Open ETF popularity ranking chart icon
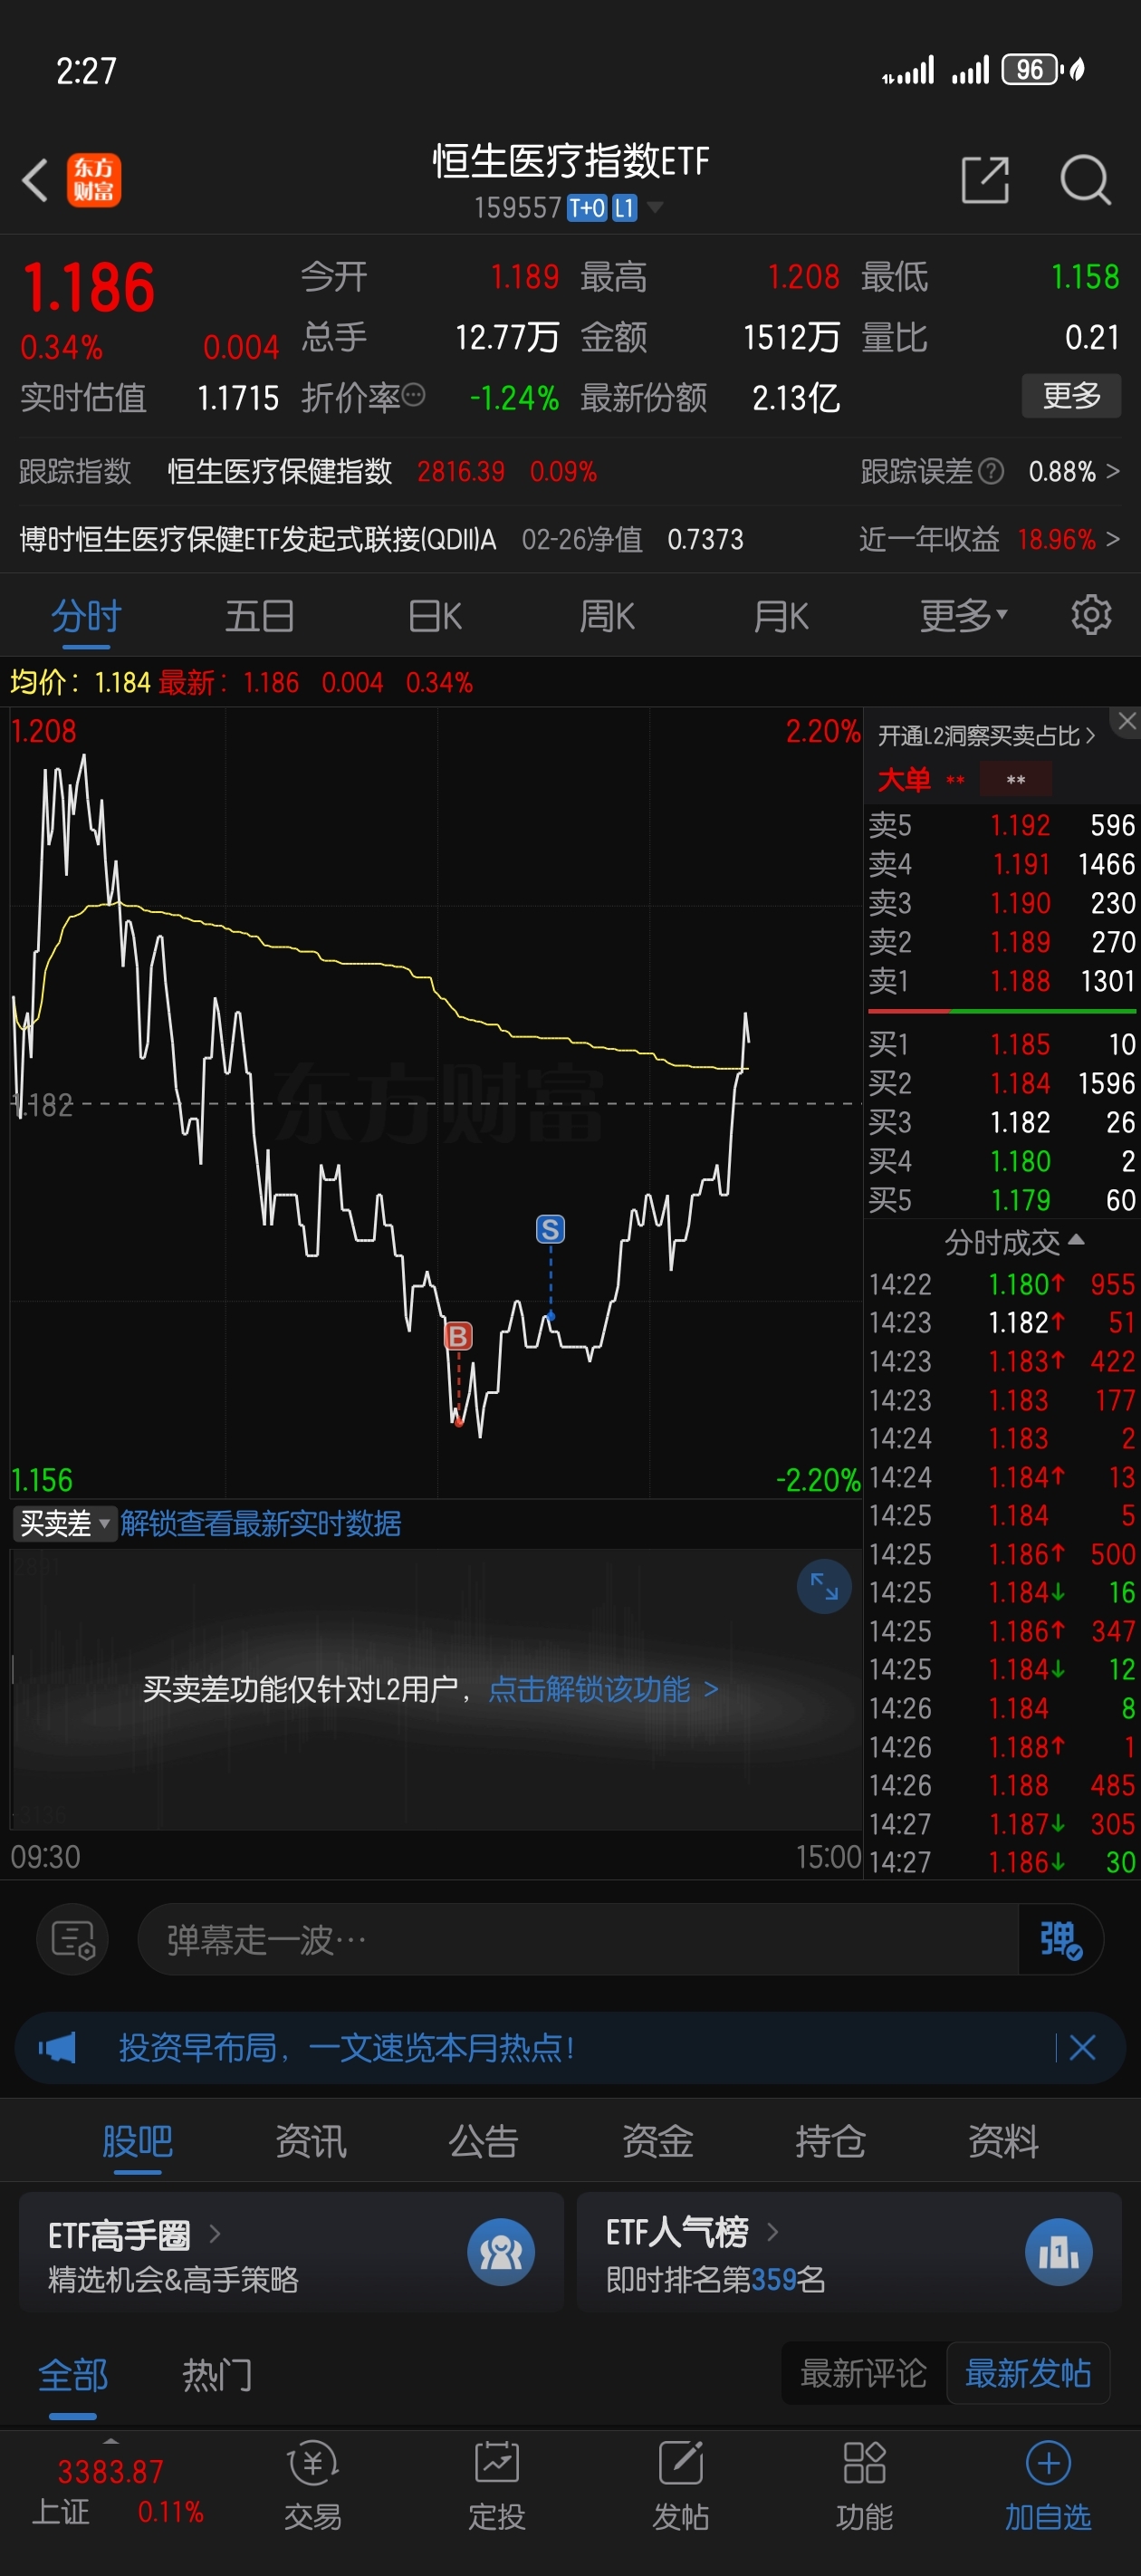Screen dimensions: 1141x2576 1059,2252
